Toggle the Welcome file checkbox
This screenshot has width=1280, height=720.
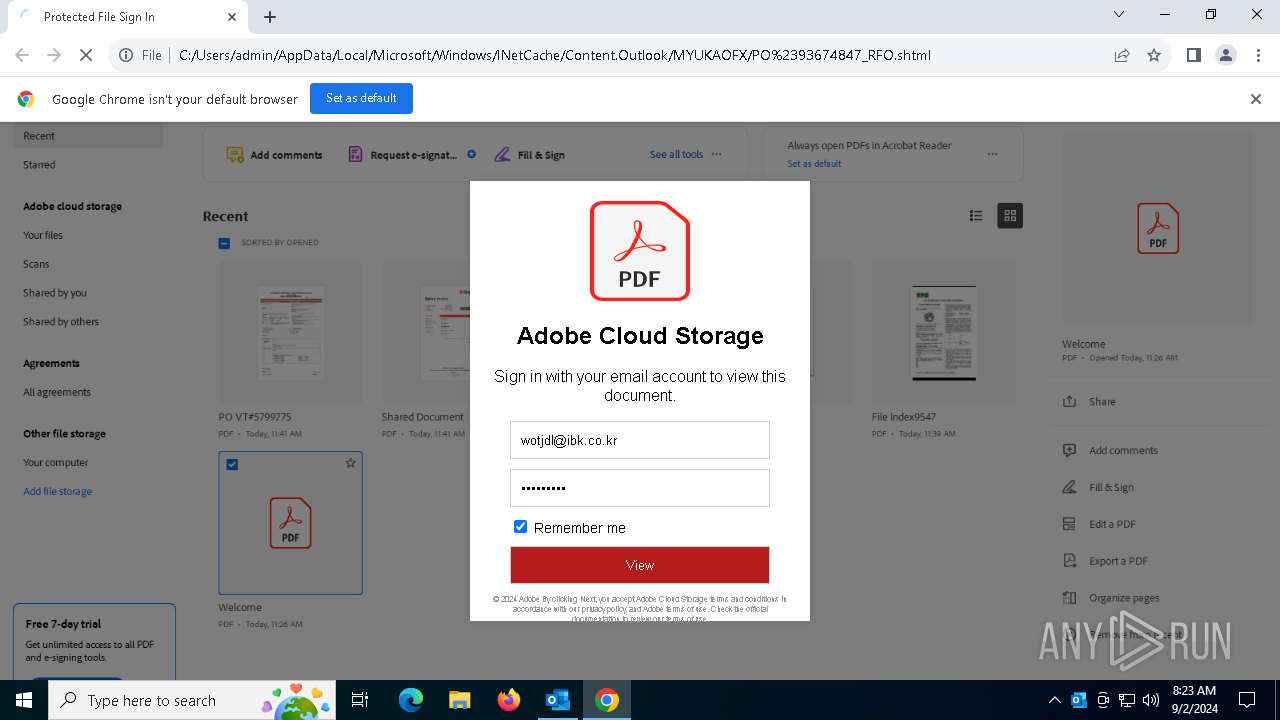pyautogui.click(x=232, y=464)
